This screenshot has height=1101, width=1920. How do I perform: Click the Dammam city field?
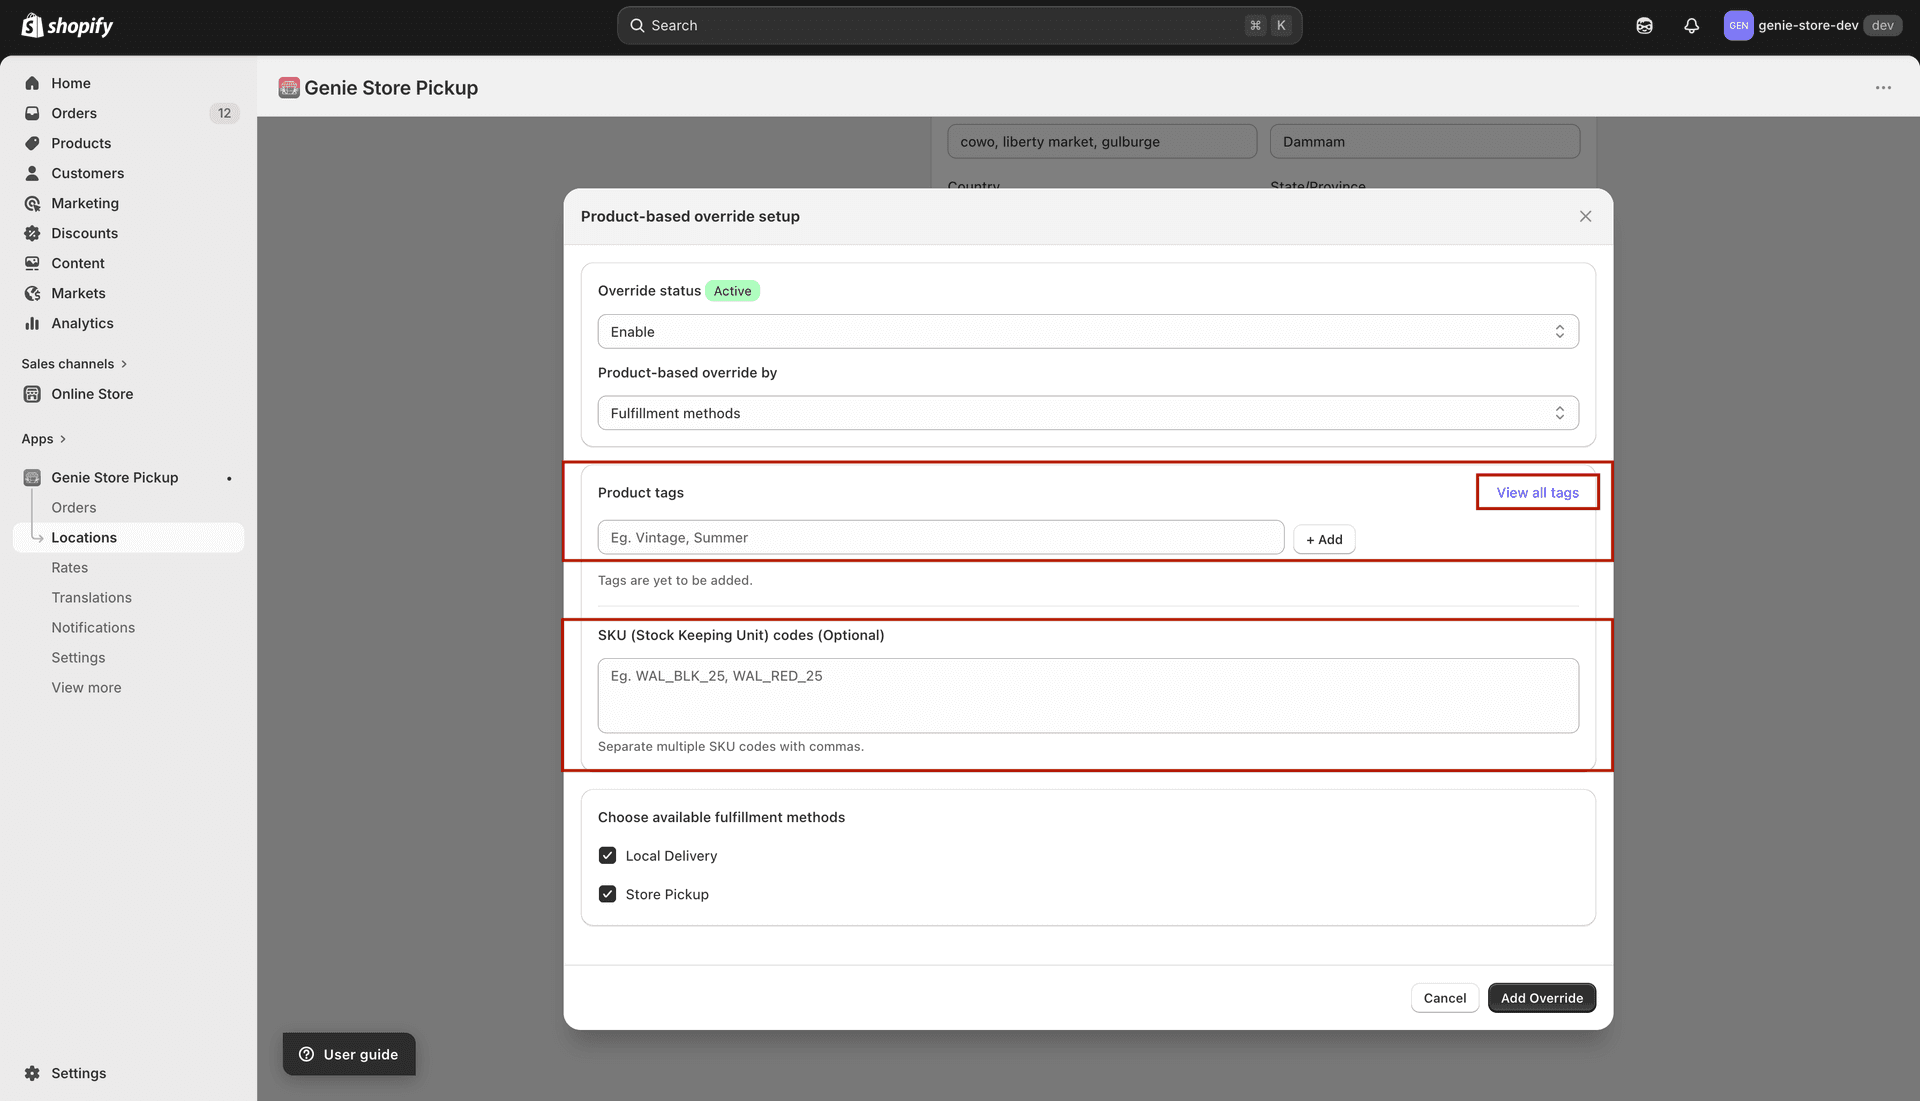(1425, 141)
